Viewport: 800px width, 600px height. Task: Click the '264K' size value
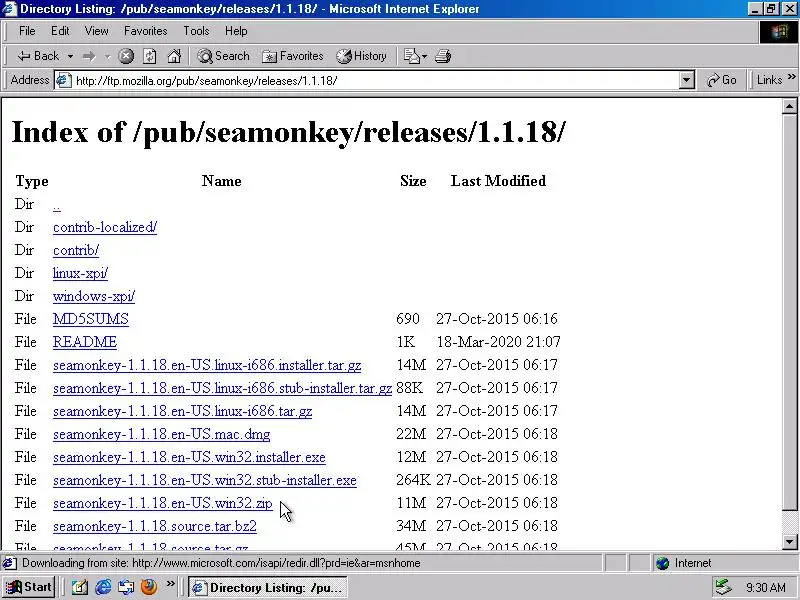[413, 480]
